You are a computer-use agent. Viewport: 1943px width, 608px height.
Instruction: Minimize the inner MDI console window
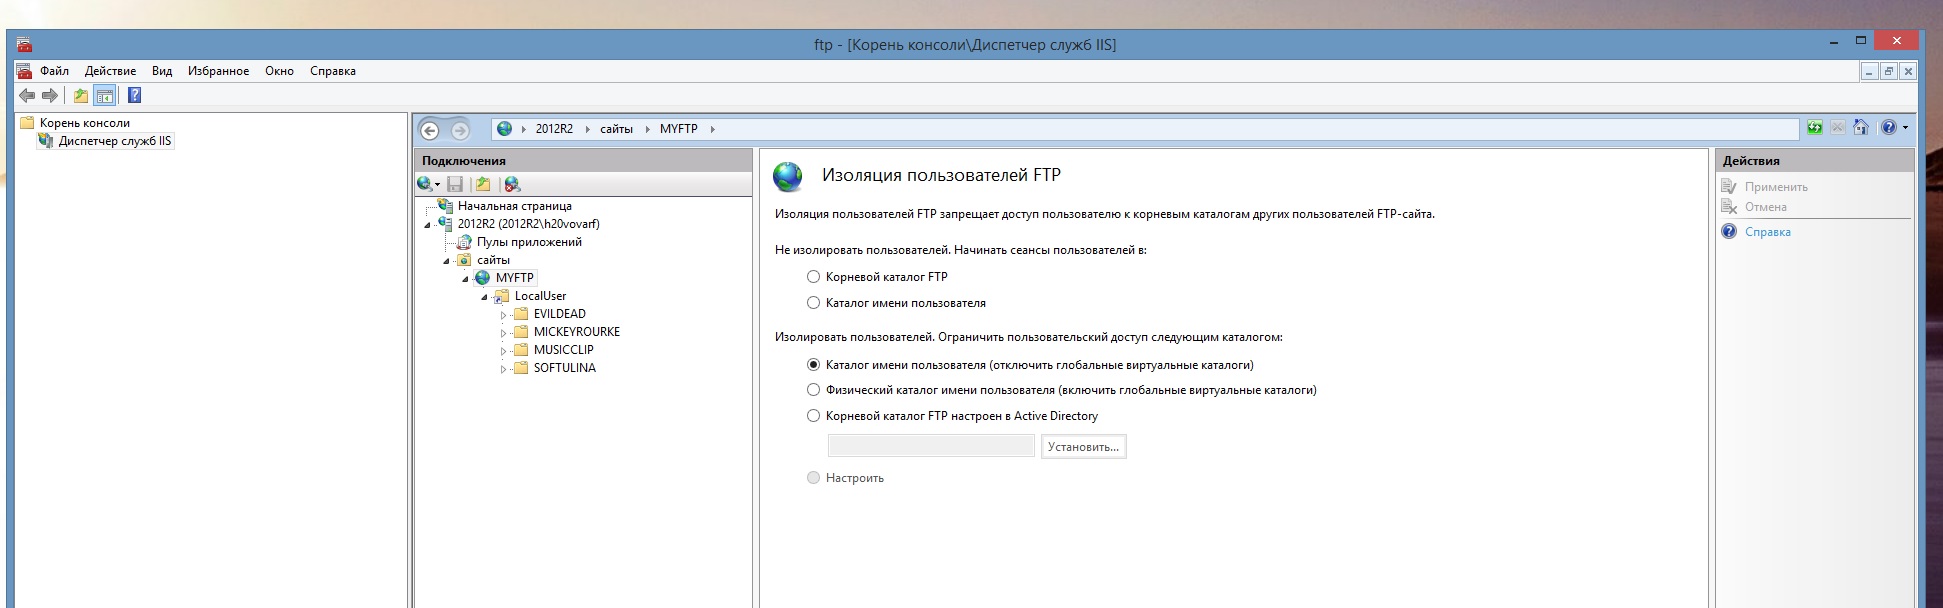tap(1869, 71)
